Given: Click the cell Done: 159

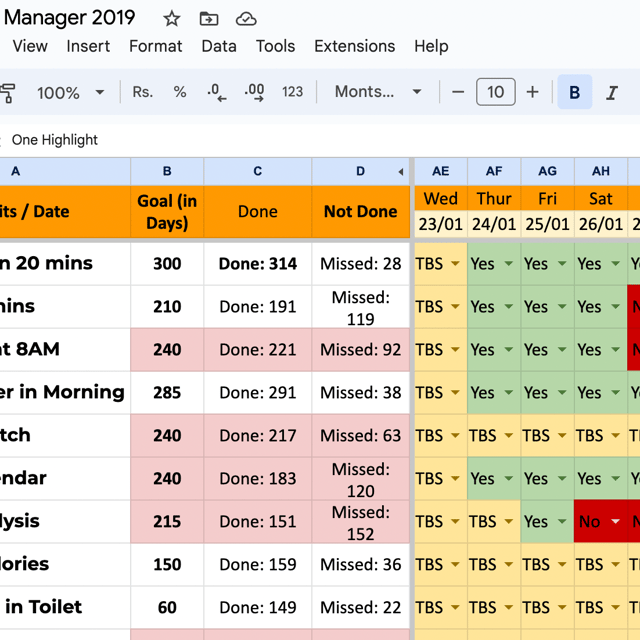Looking at the screenshot, I should tap(258, 564).
